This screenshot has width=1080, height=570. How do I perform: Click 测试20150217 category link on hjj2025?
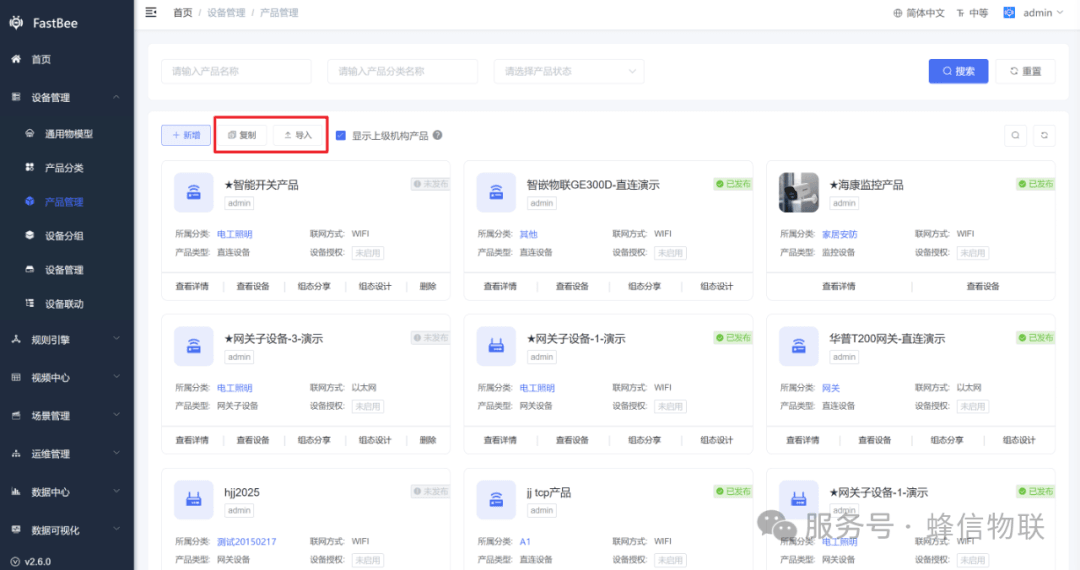[x=247, y=542]
